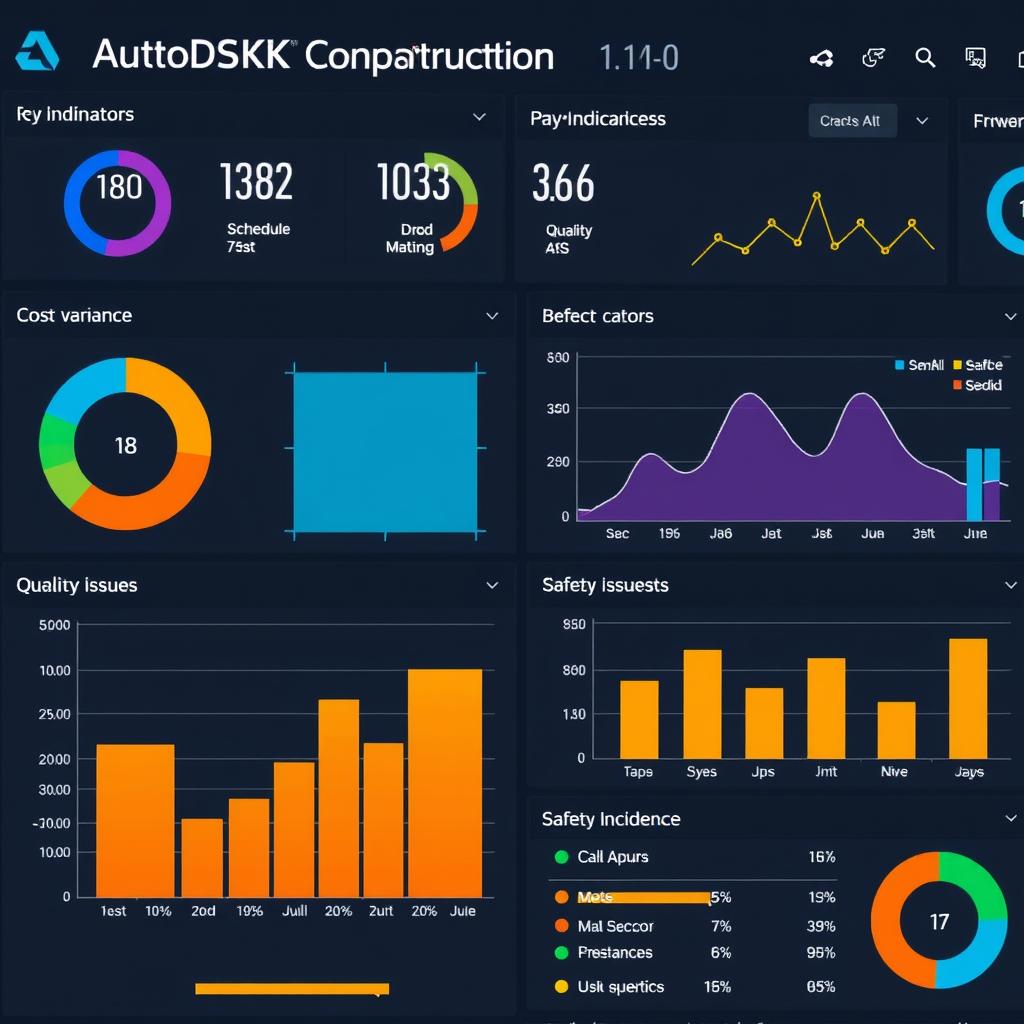Collapse the Key indicators panel chevron
Viewport: 1024px width, 1024px height.
coord(479,117)
